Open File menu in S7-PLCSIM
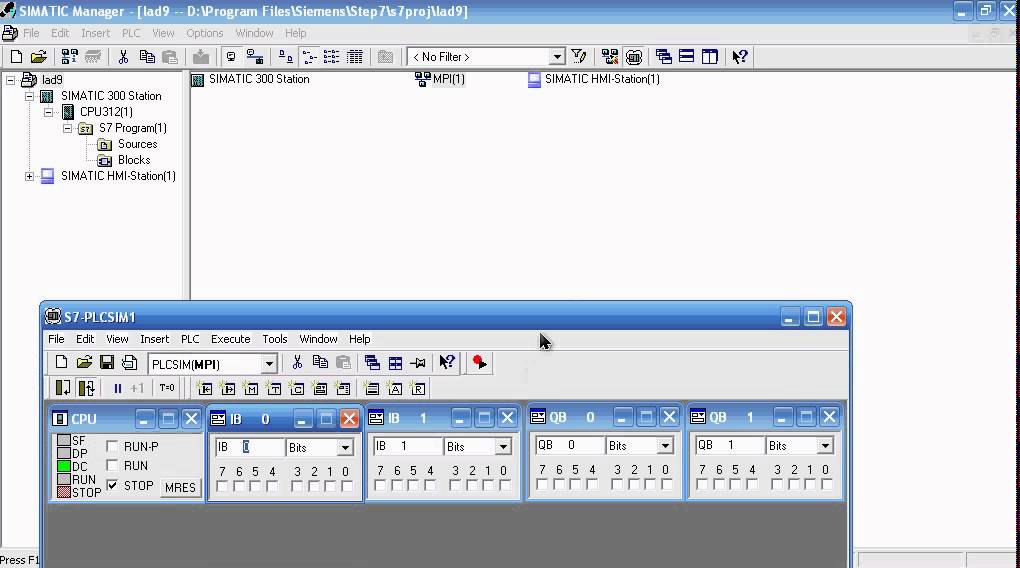This screenshot has height=568, width=1020. point(56,339)
